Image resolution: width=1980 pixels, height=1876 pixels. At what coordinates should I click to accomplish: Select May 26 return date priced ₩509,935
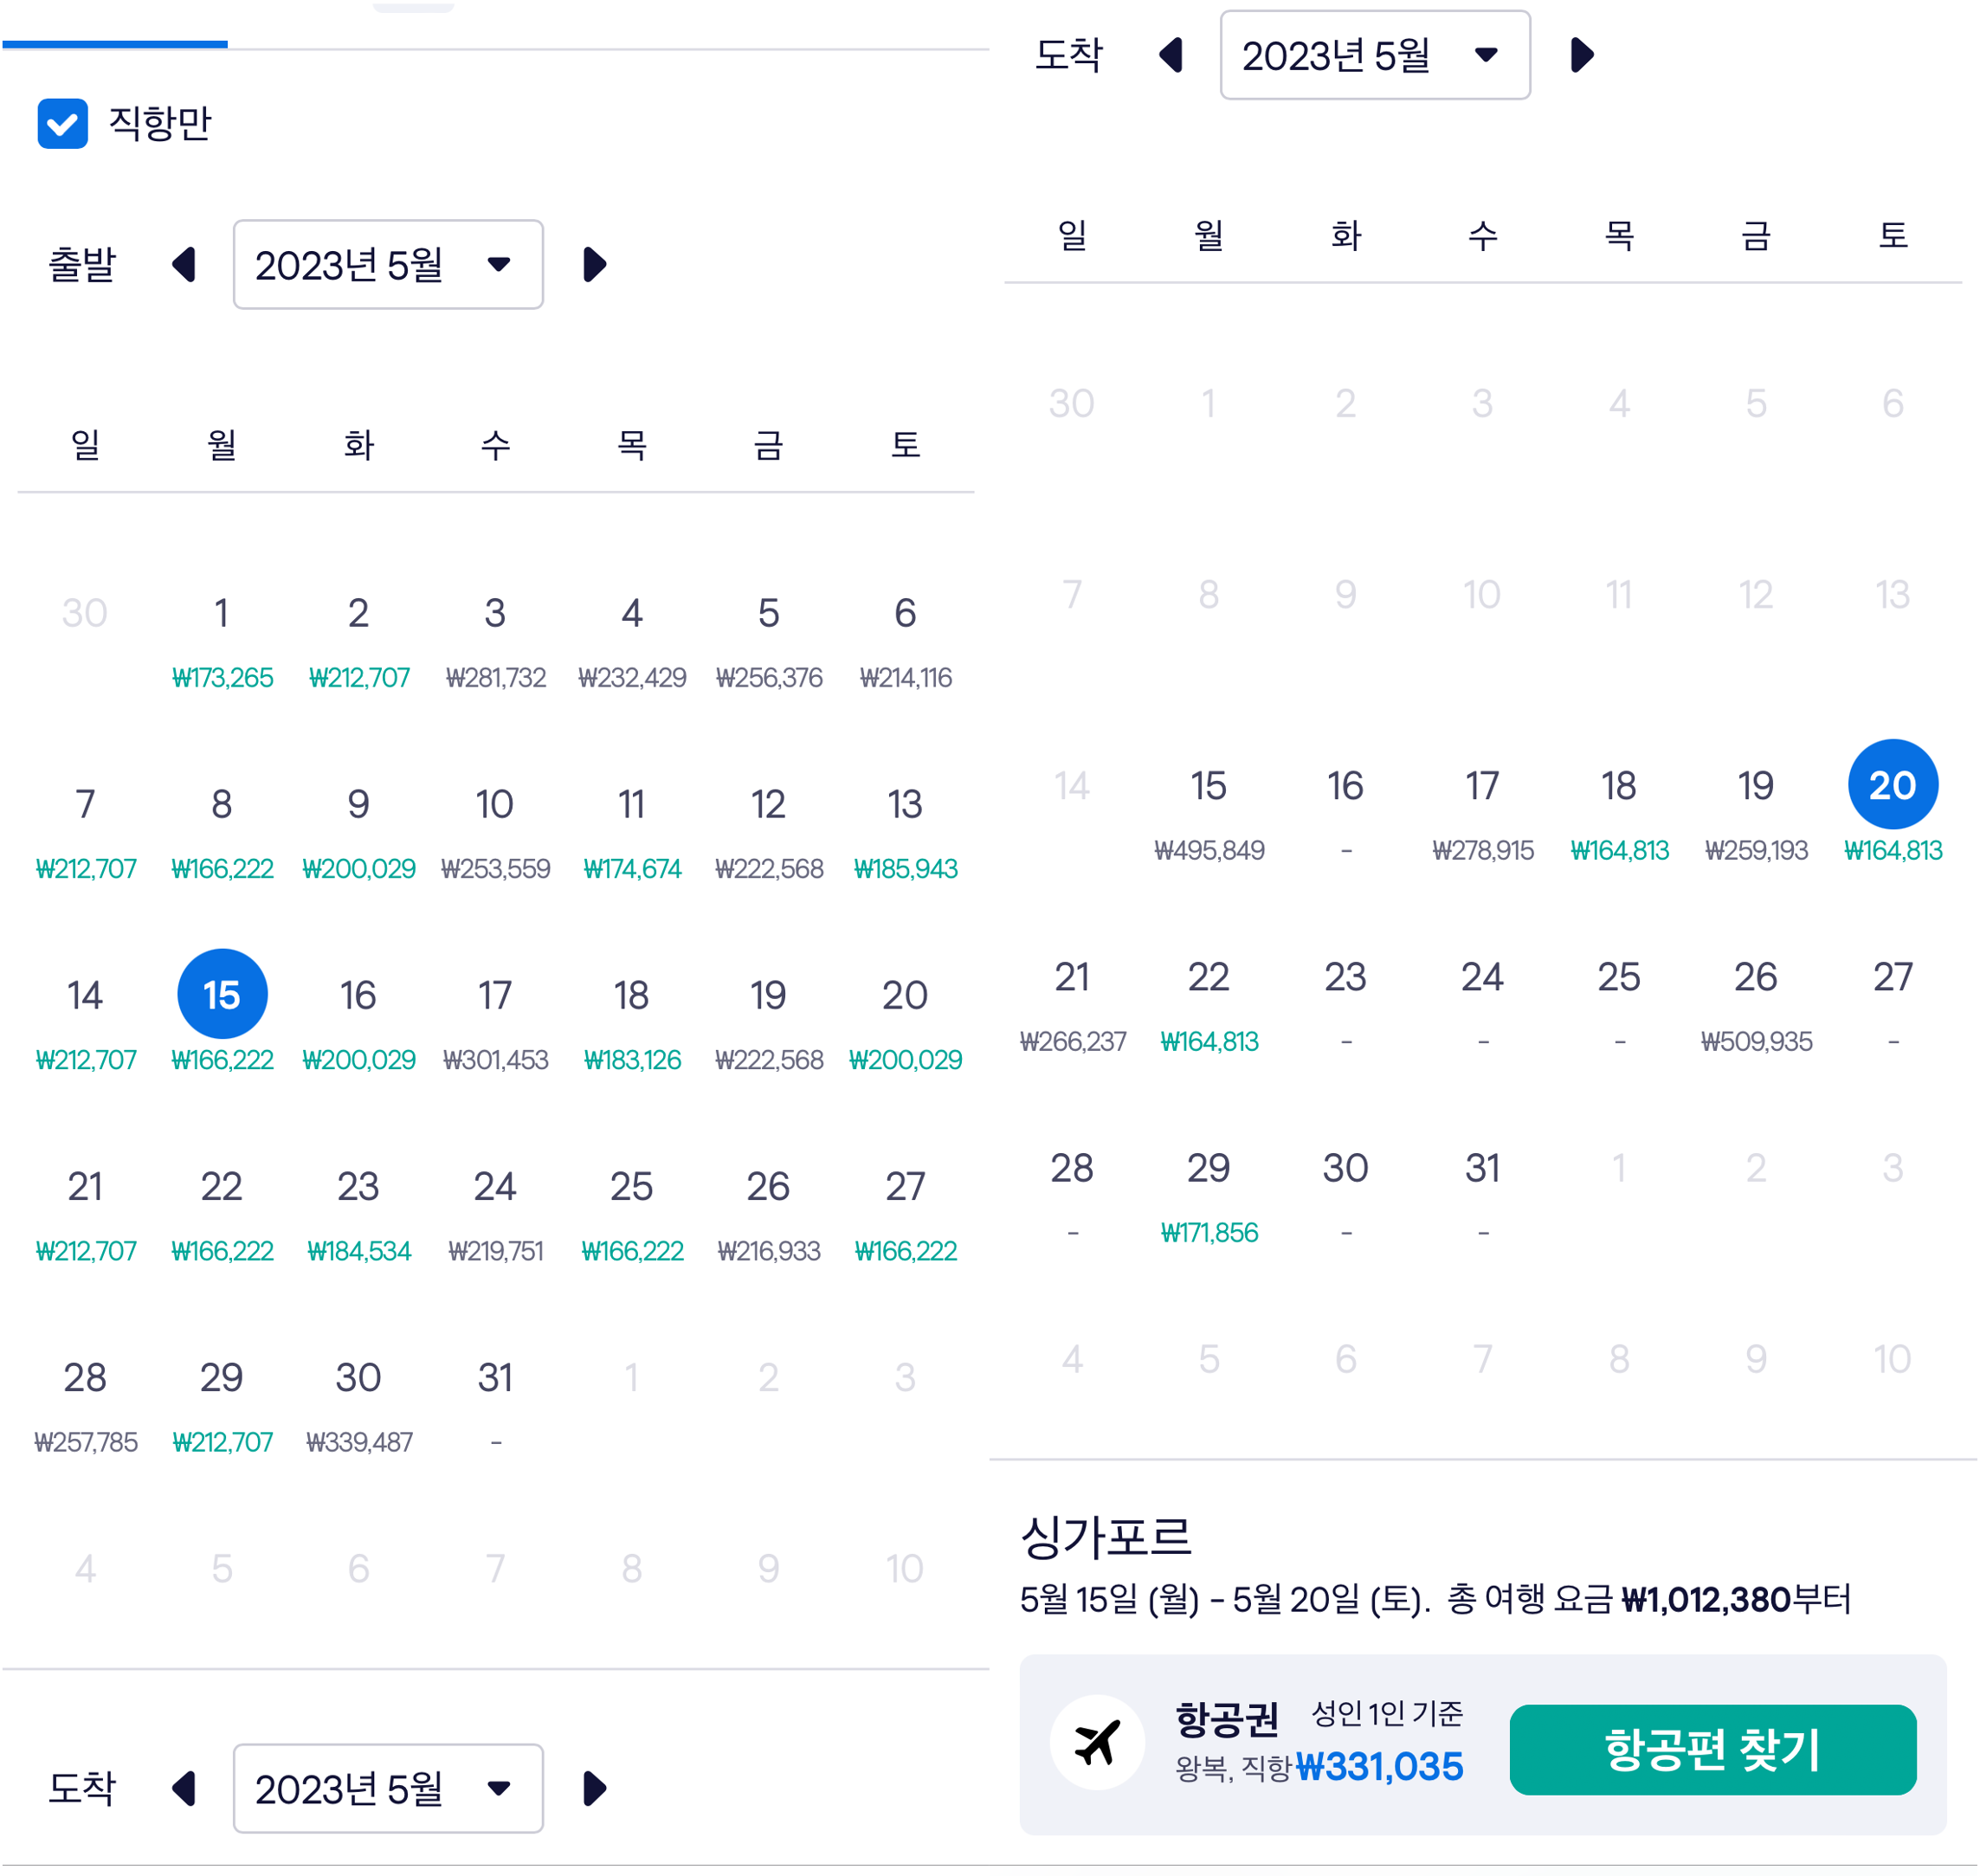pyautogui.click(x=1757, y=1000)
